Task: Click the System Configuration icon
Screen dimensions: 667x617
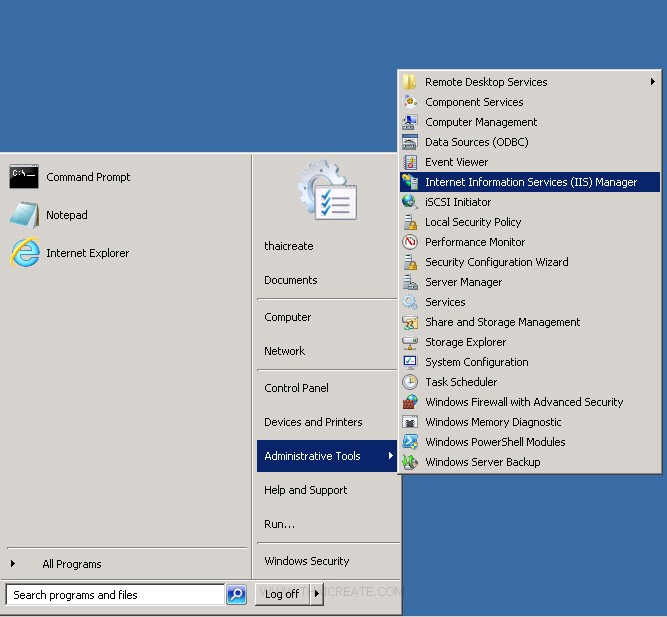Action: point(410,362)
